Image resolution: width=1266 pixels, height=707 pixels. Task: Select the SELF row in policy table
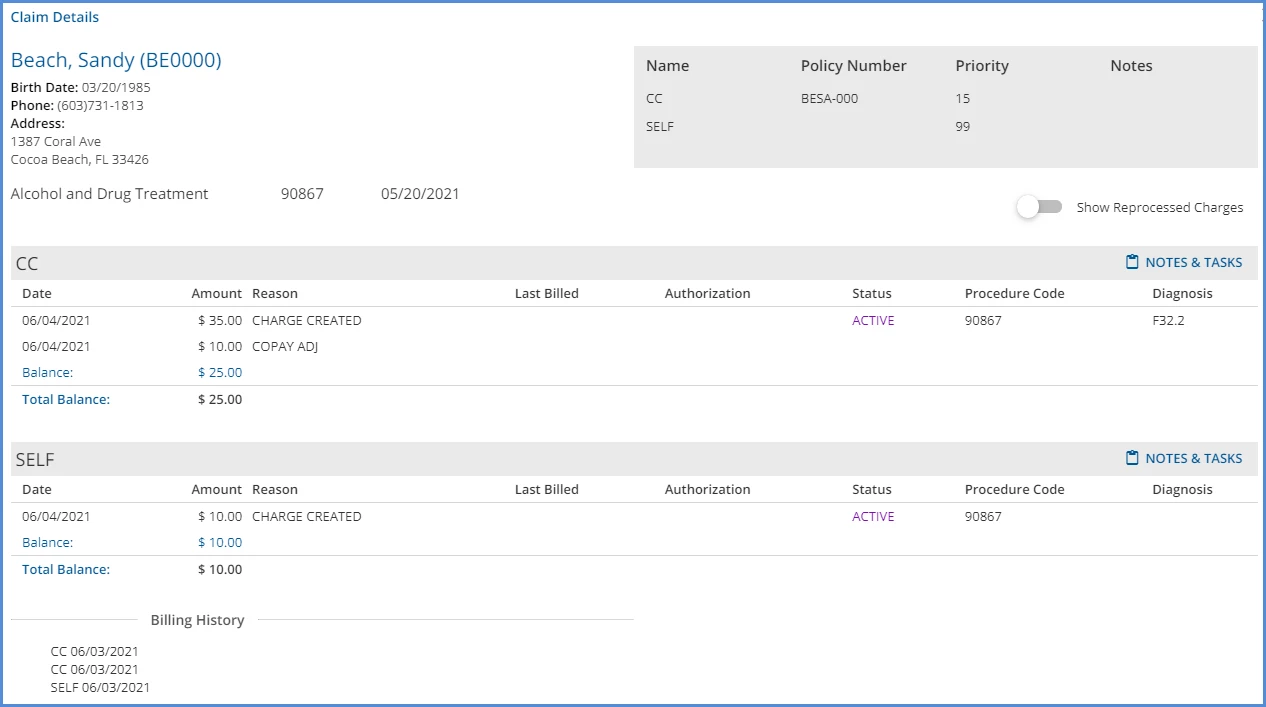(945, 126)
